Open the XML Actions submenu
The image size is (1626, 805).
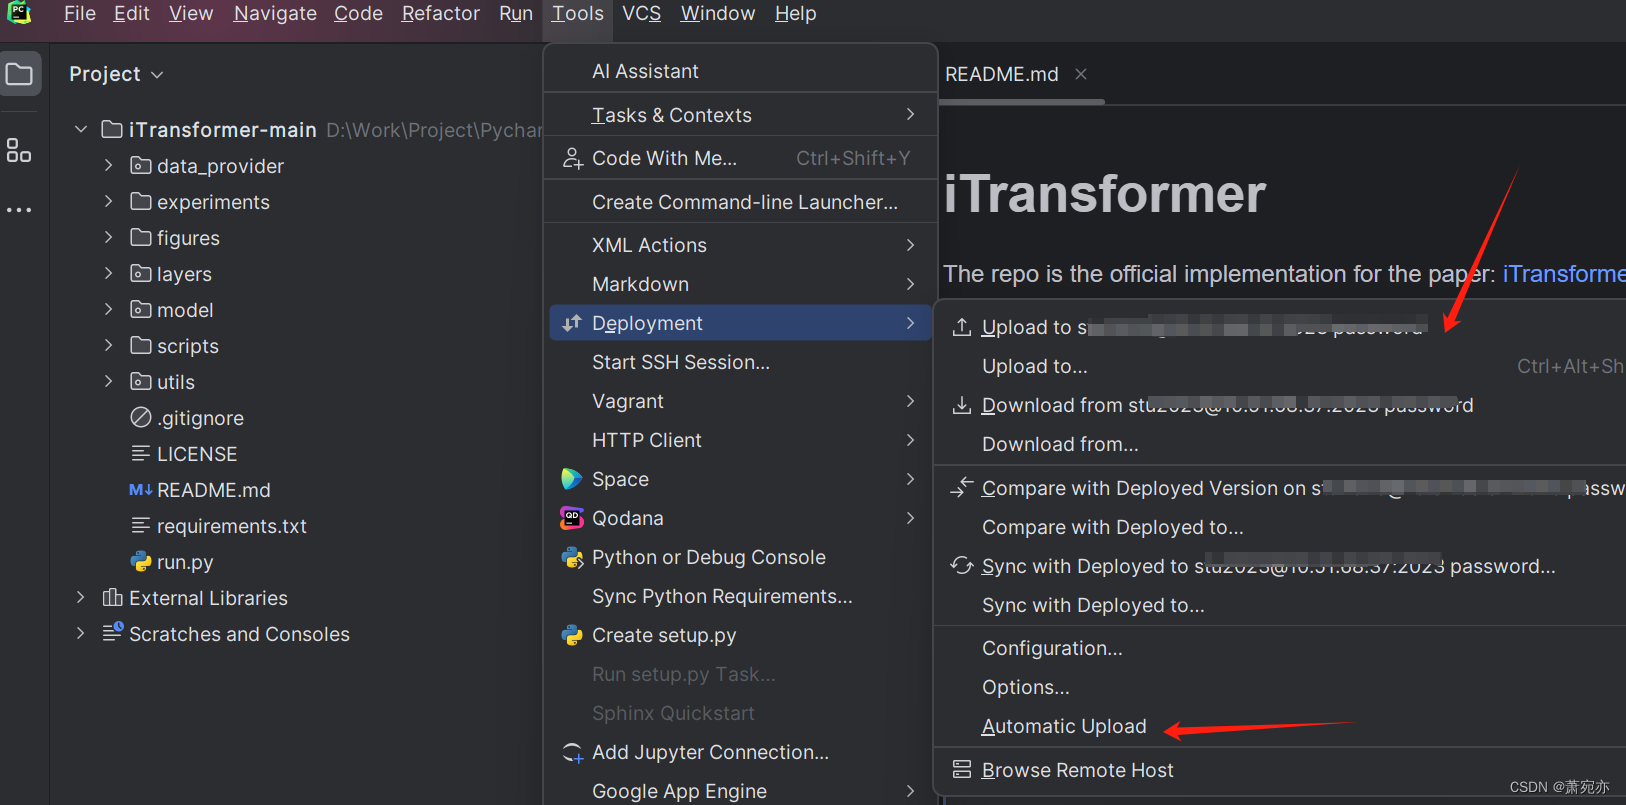pos(740,245)
